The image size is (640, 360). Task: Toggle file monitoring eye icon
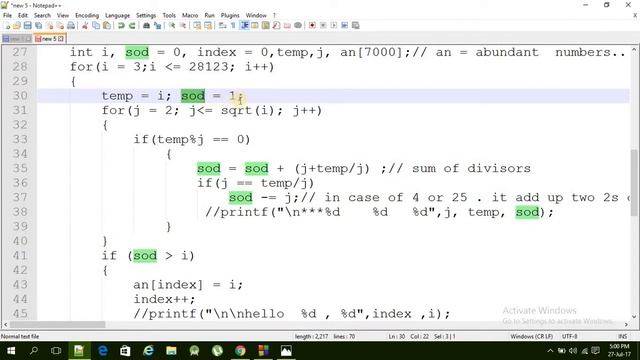[298, 25]
